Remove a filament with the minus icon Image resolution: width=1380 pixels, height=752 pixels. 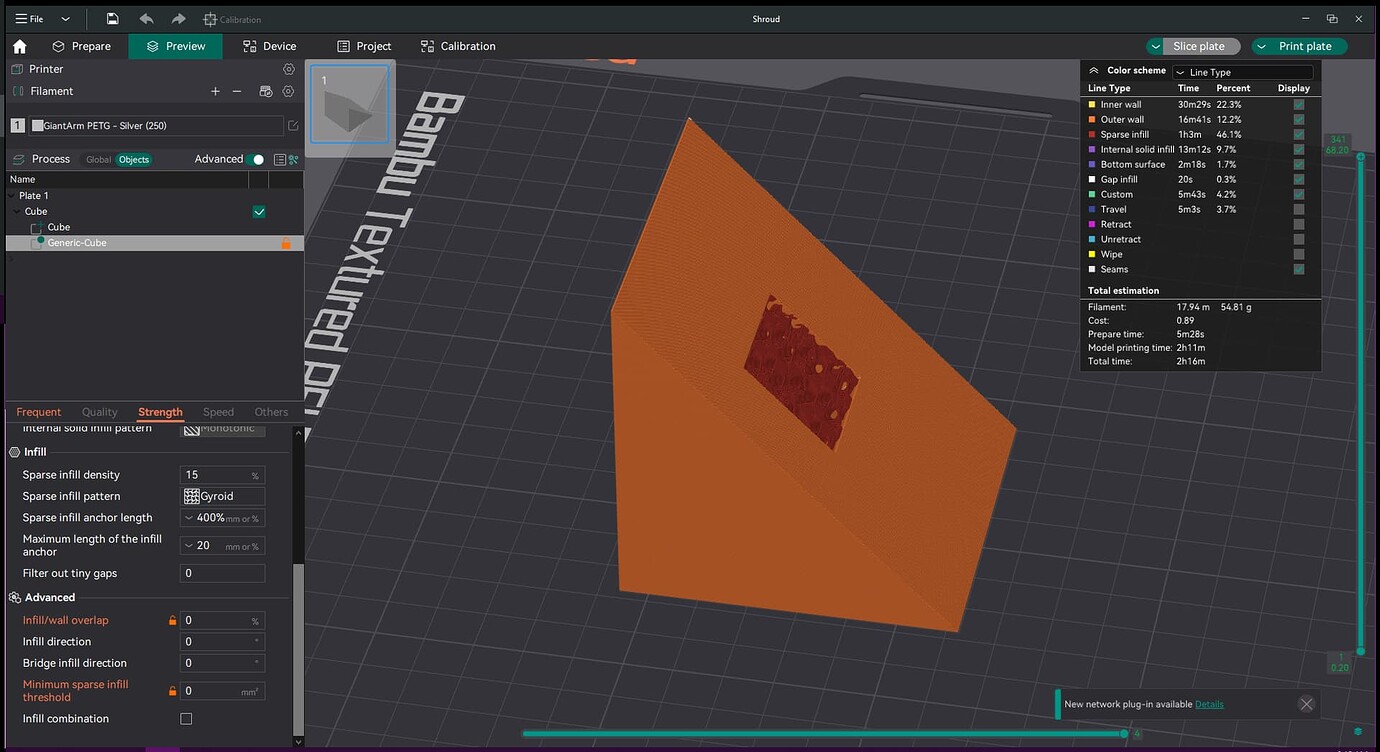(237, 91)
